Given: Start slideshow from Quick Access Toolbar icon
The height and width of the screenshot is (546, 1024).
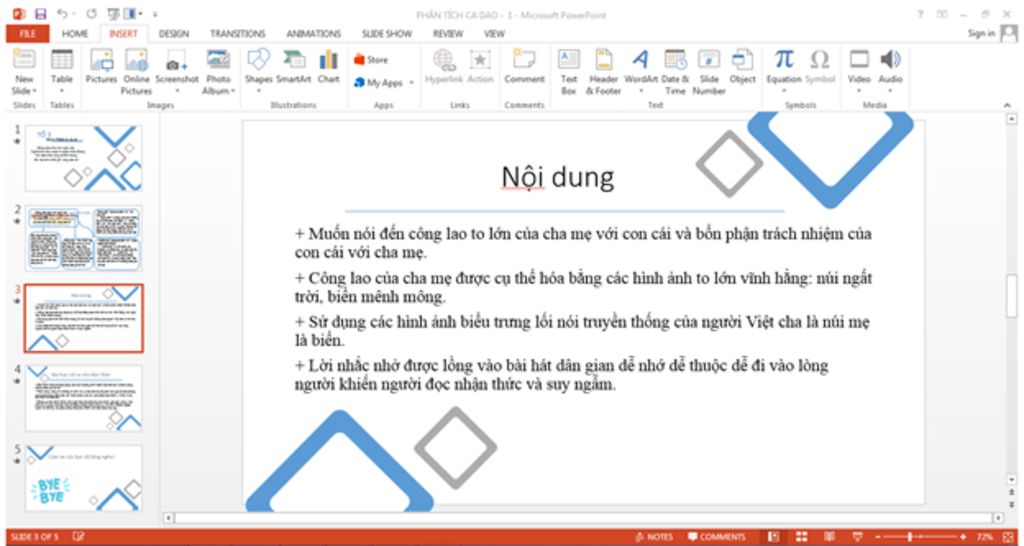Looking at the screenshot, I should point(113,14).
